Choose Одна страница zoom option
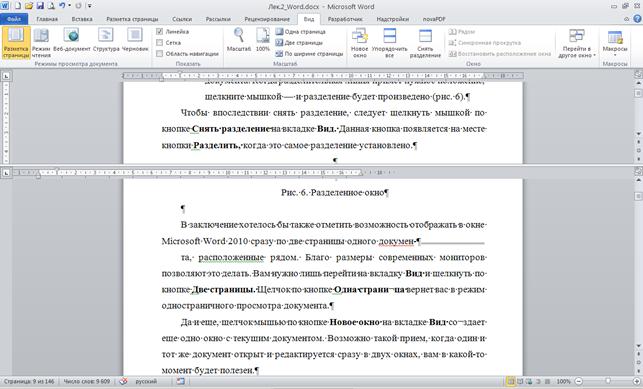Viewport: 643px width, 389px height. pos(301,32)
